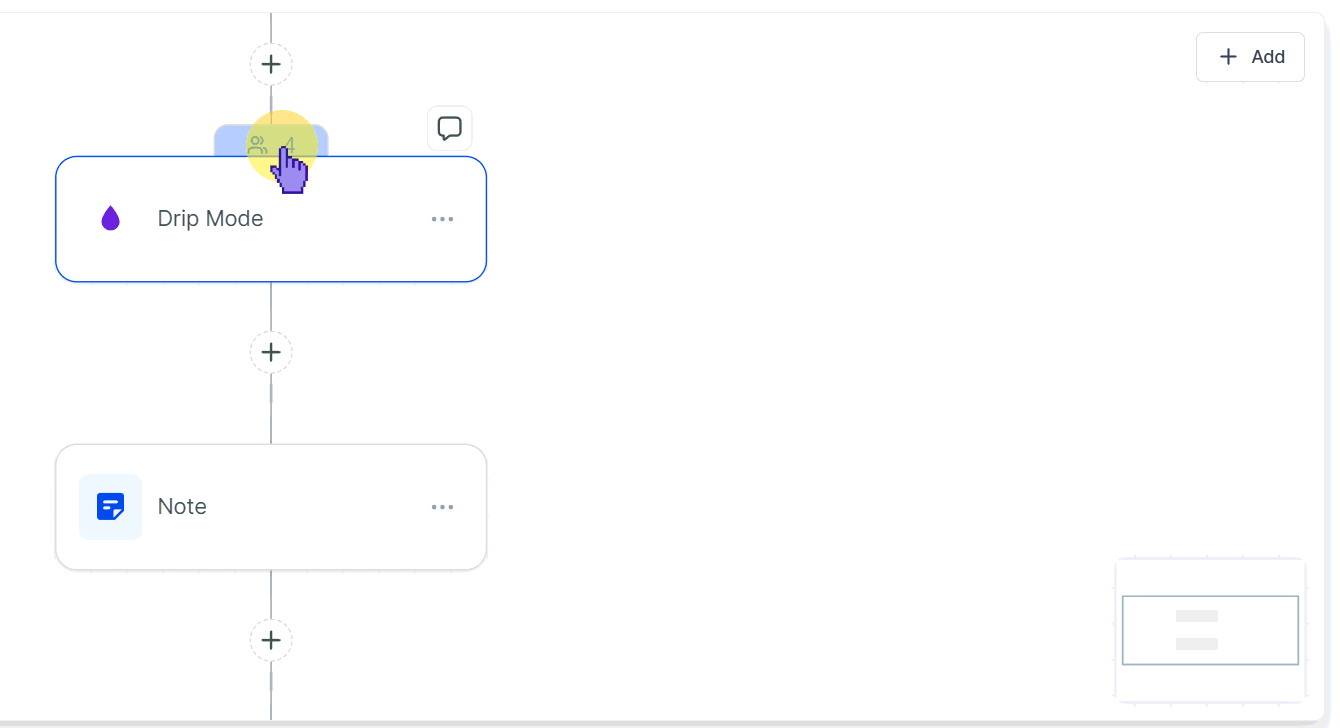Click the blue Note step icon
Image resolution: width=1340 pixels, height=728 pixels.
tap(110, 507)
